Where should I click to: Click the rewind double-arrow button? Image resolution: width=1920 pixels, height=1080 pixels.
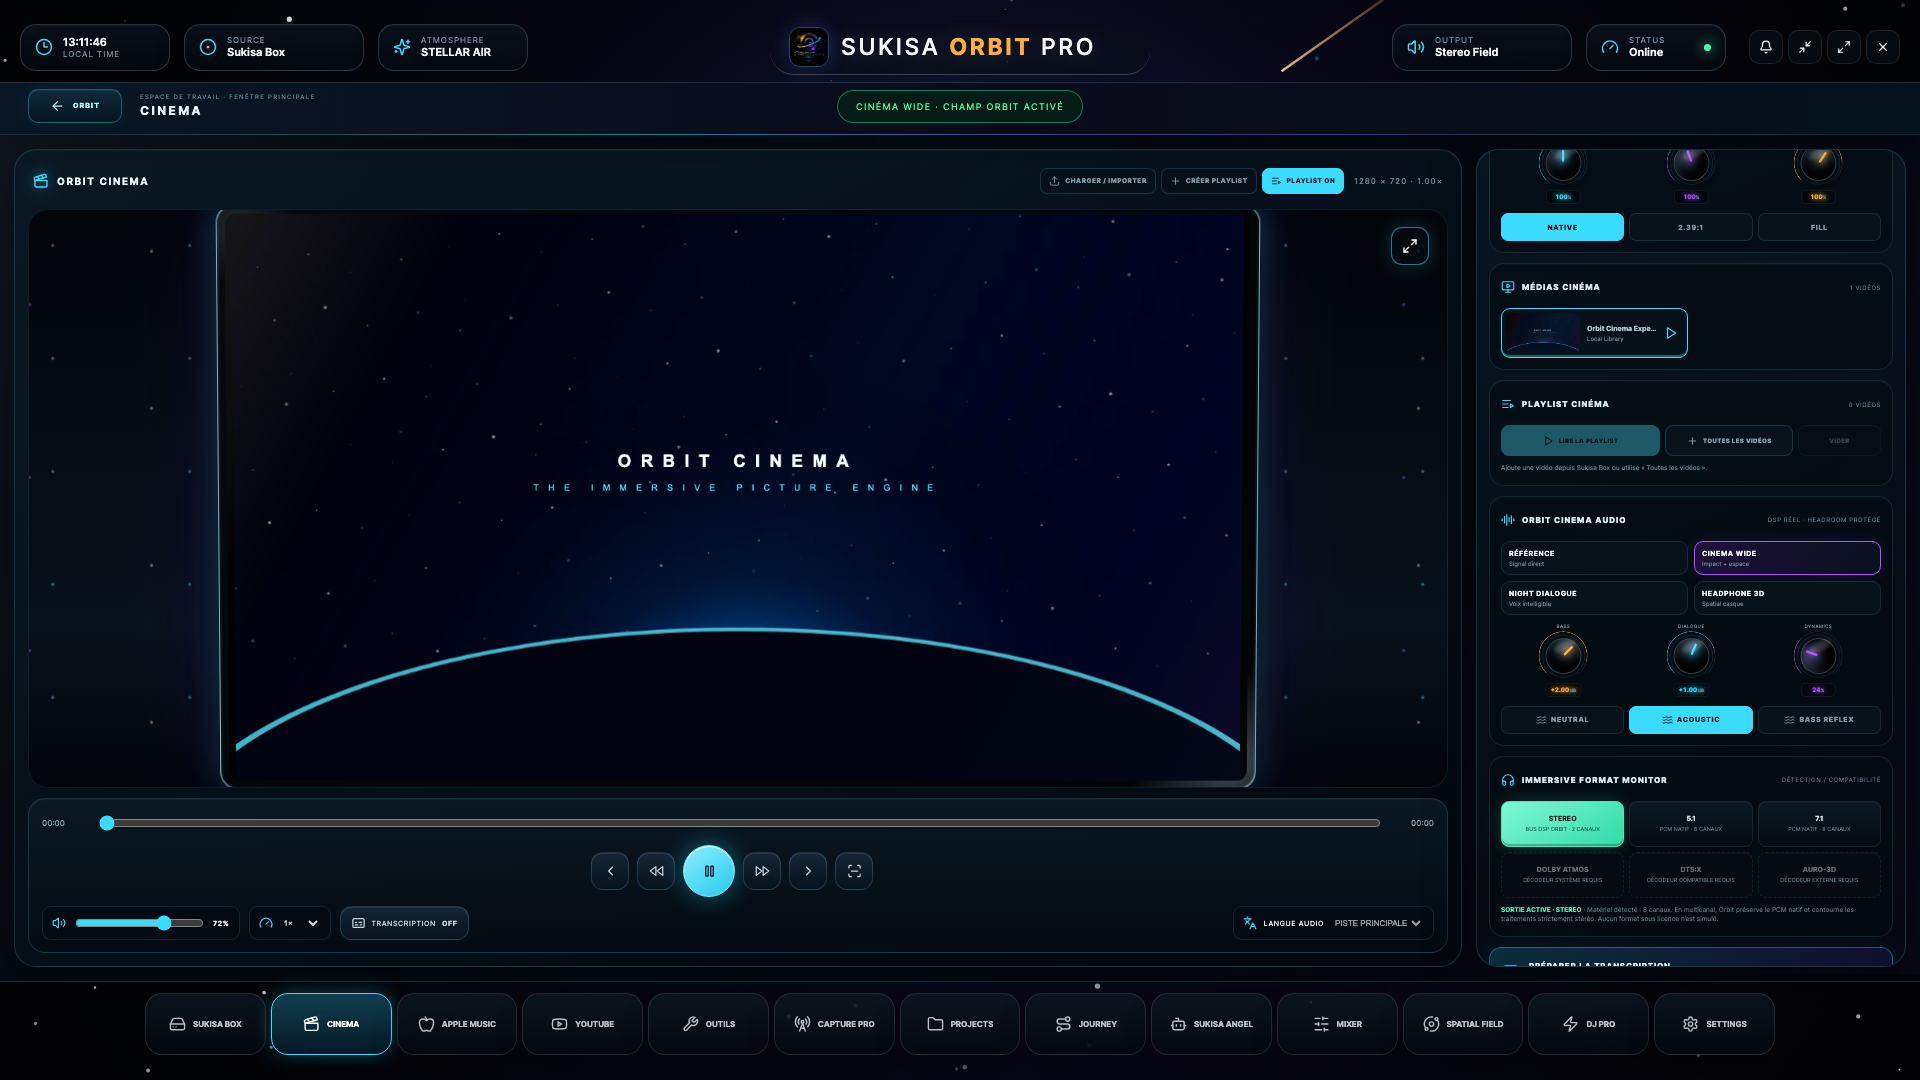pos(656,871)
